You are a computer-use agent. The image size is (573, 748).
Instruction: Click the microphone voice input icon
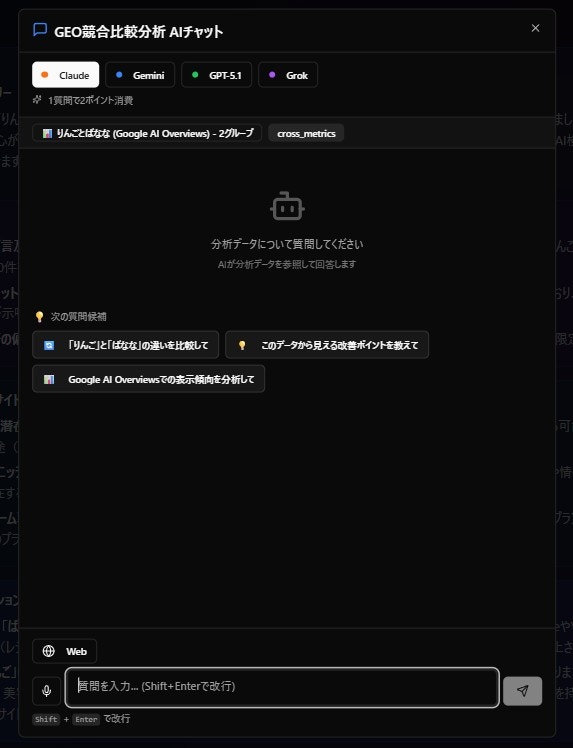click(x=46, y=691)
